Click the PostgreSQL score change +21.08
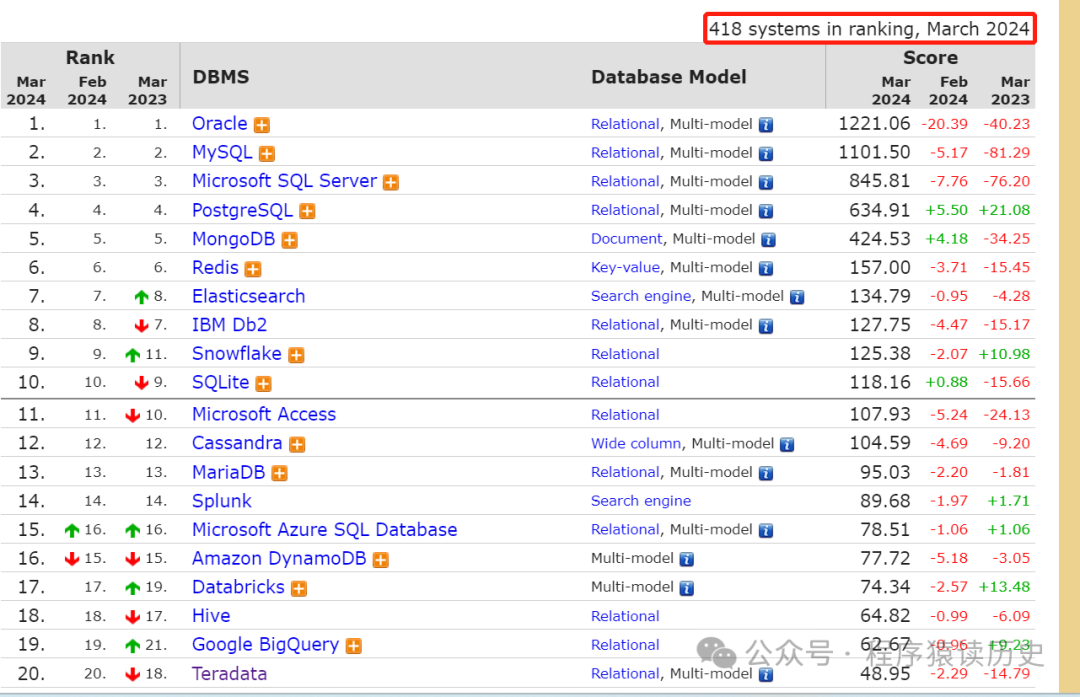The height and width of the screenshot is (697, 1080). (1004, 210)
